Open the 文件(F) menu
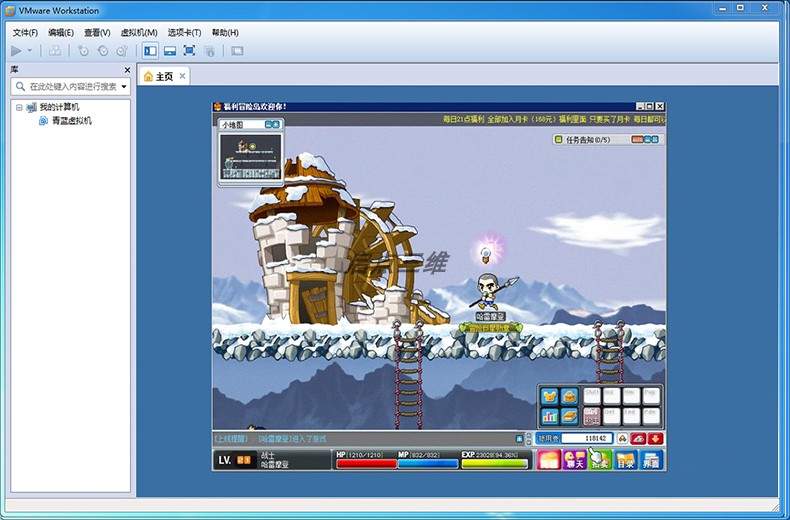Screen dimensions: 790x520 (25, 33)
